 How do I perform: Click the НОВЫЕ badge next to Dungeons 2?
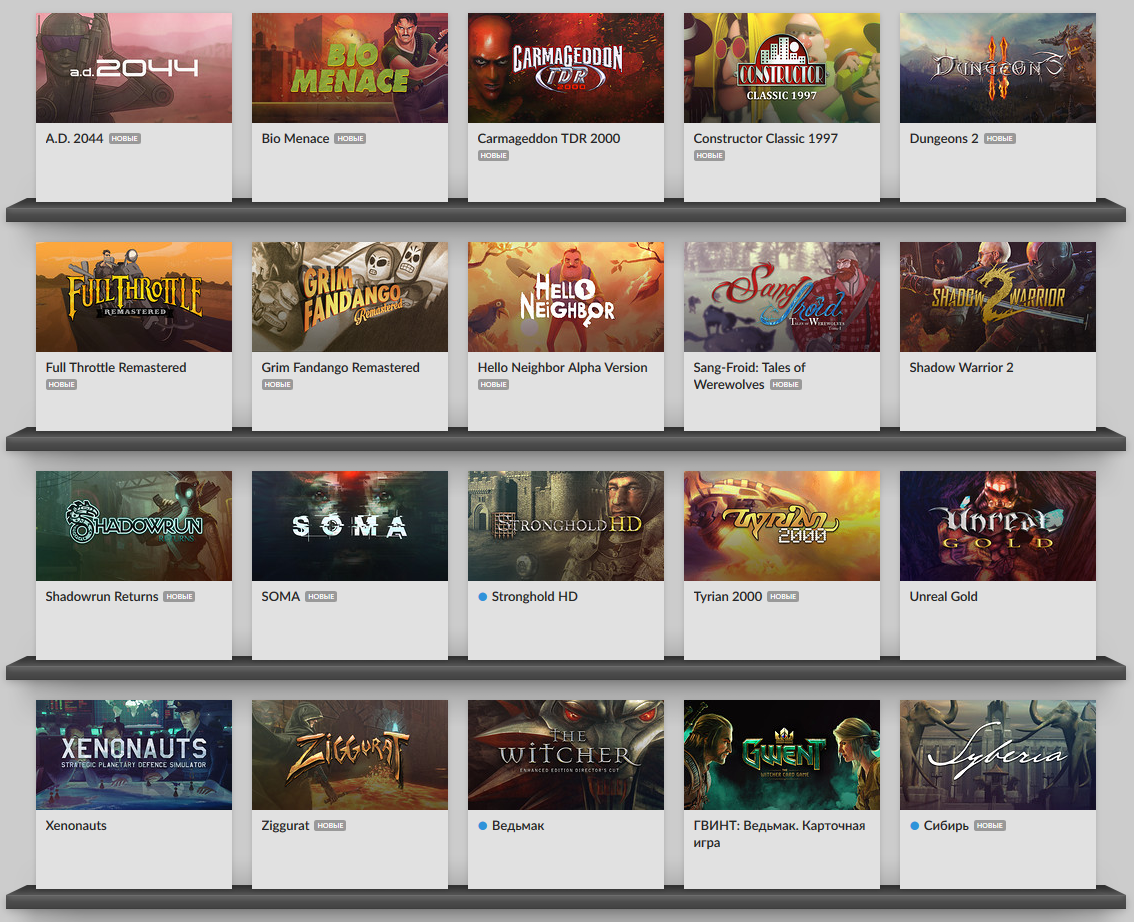999,138
